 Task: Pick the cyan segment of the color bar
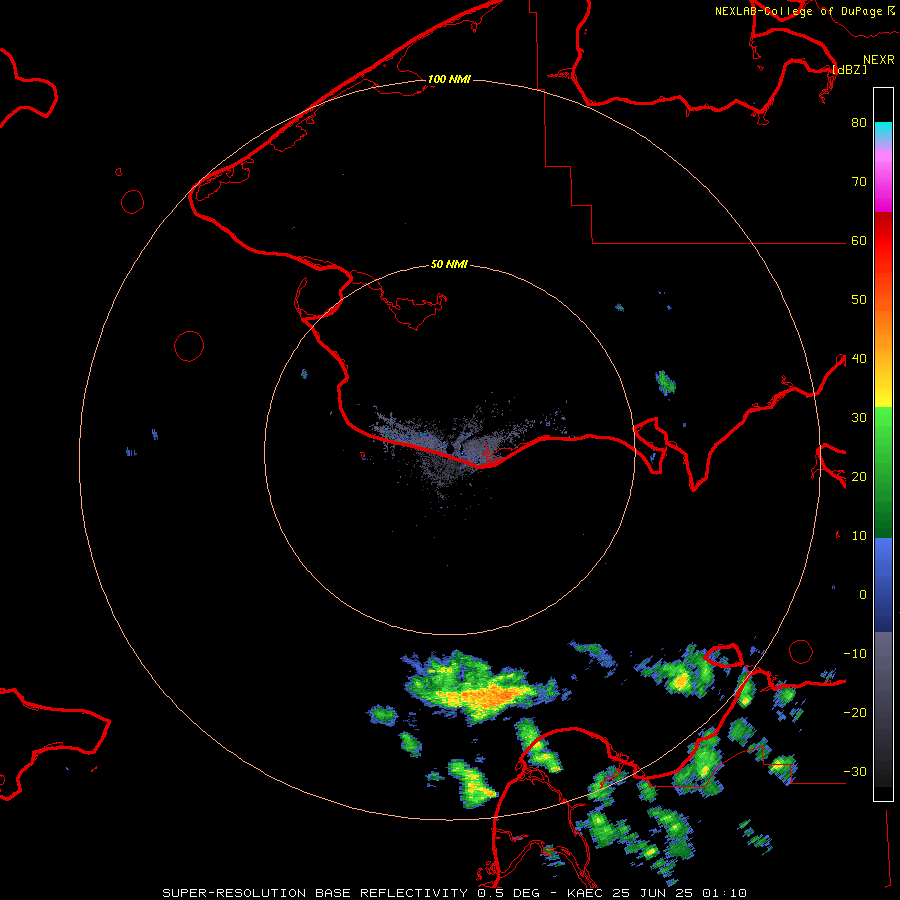coord(883,131)
